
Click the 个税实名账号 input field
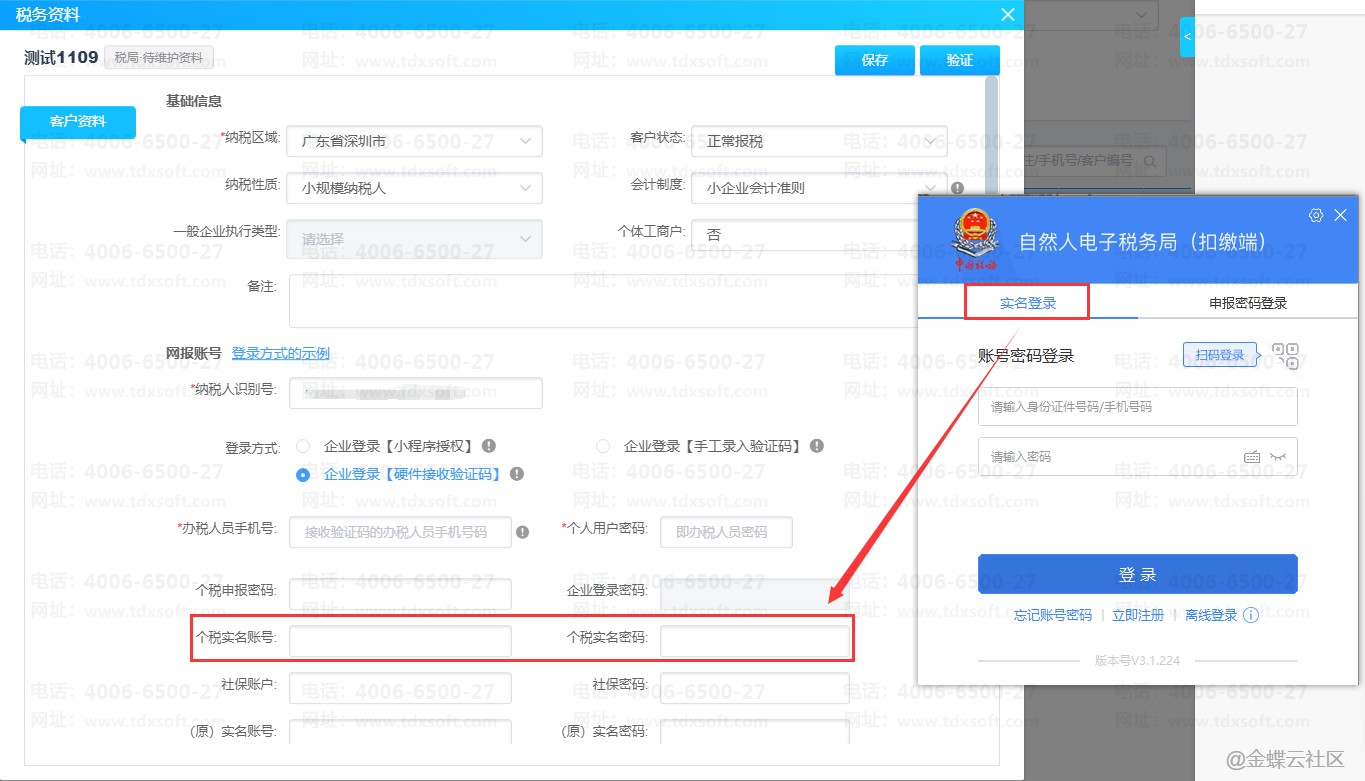[400, 641]
